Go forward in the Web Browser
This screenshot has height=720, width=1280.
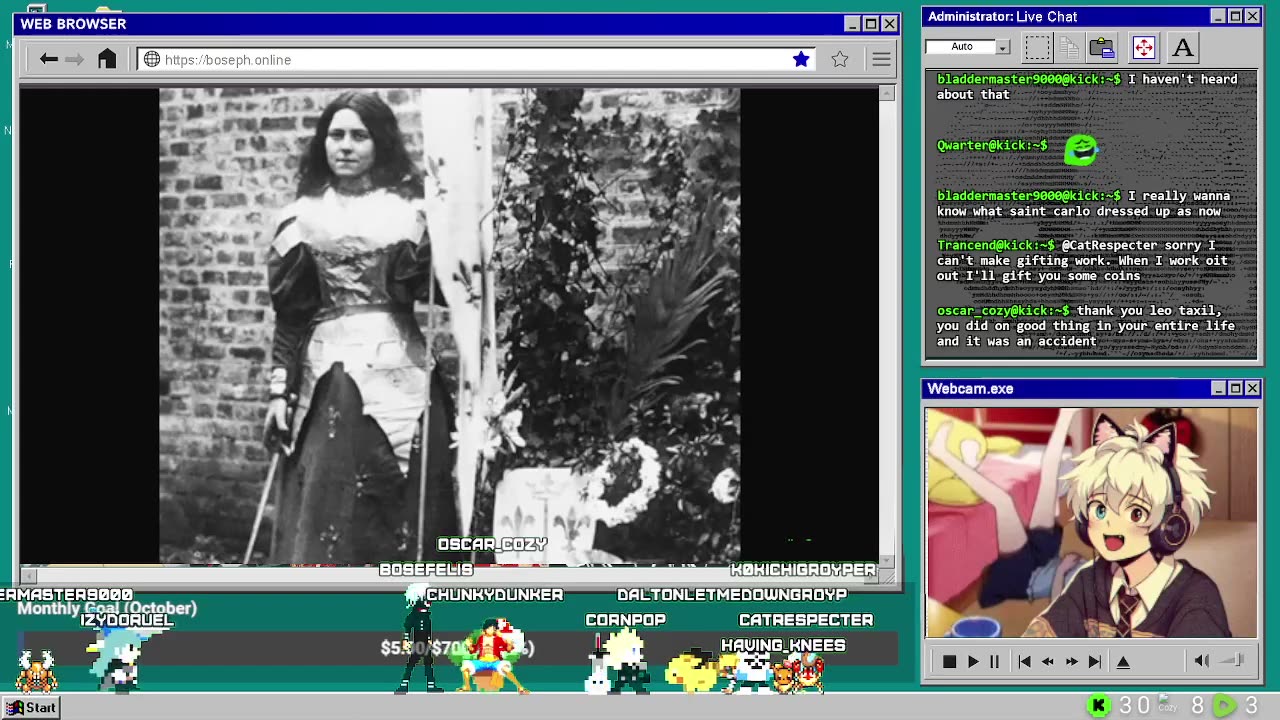[74, 59]
